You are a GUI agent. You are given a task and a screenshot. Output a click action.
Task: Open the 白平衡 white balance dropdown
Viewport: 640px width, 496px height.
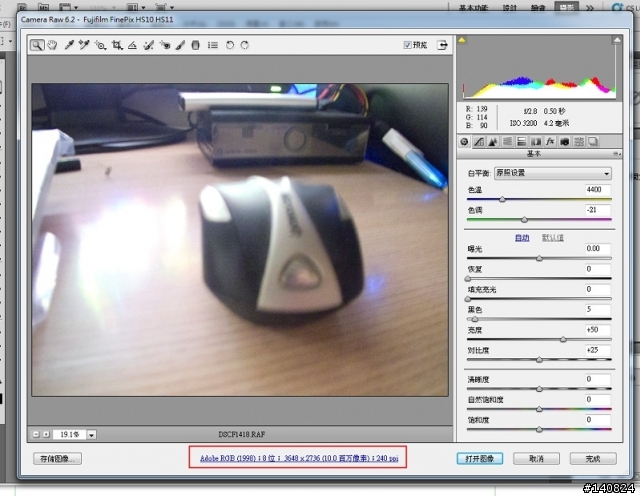click(553, 173)
